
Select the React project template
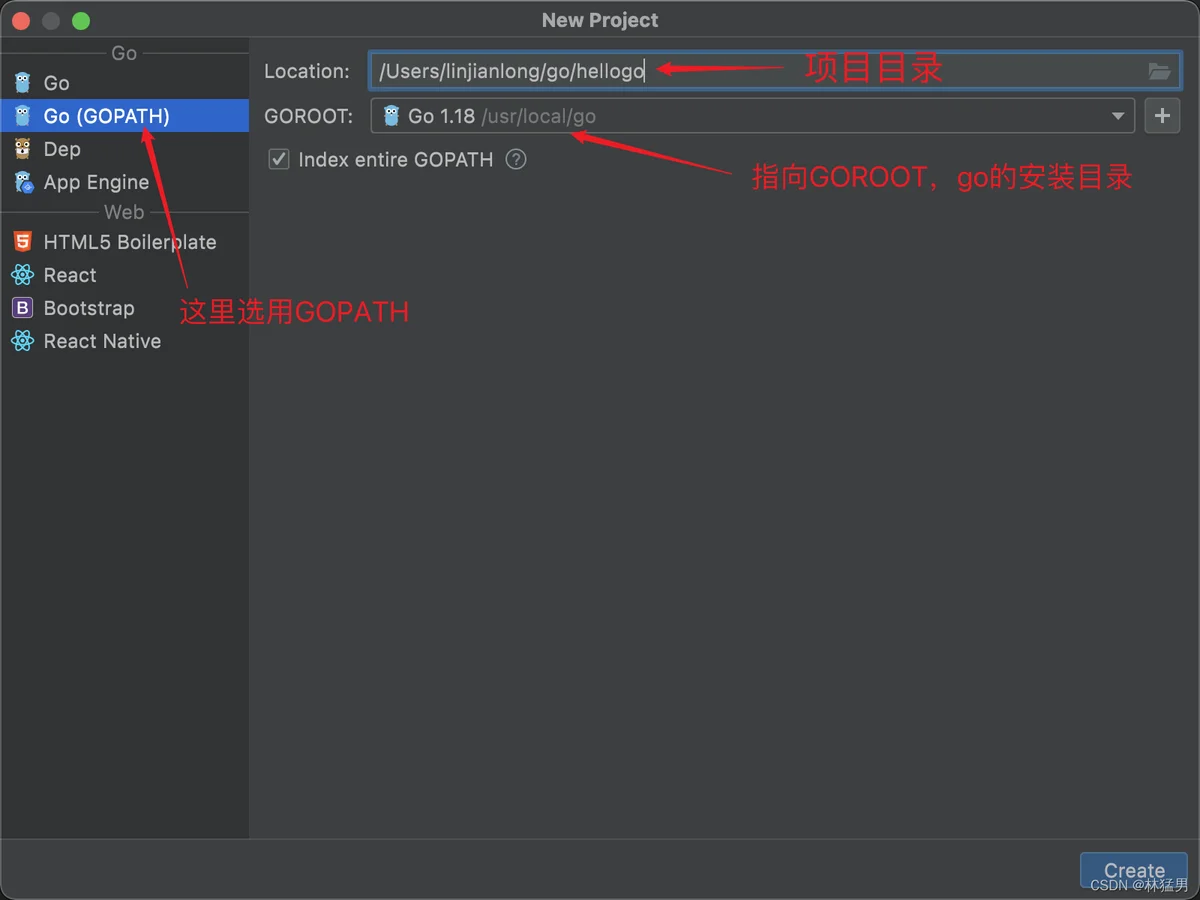click(x=124, y=275)
